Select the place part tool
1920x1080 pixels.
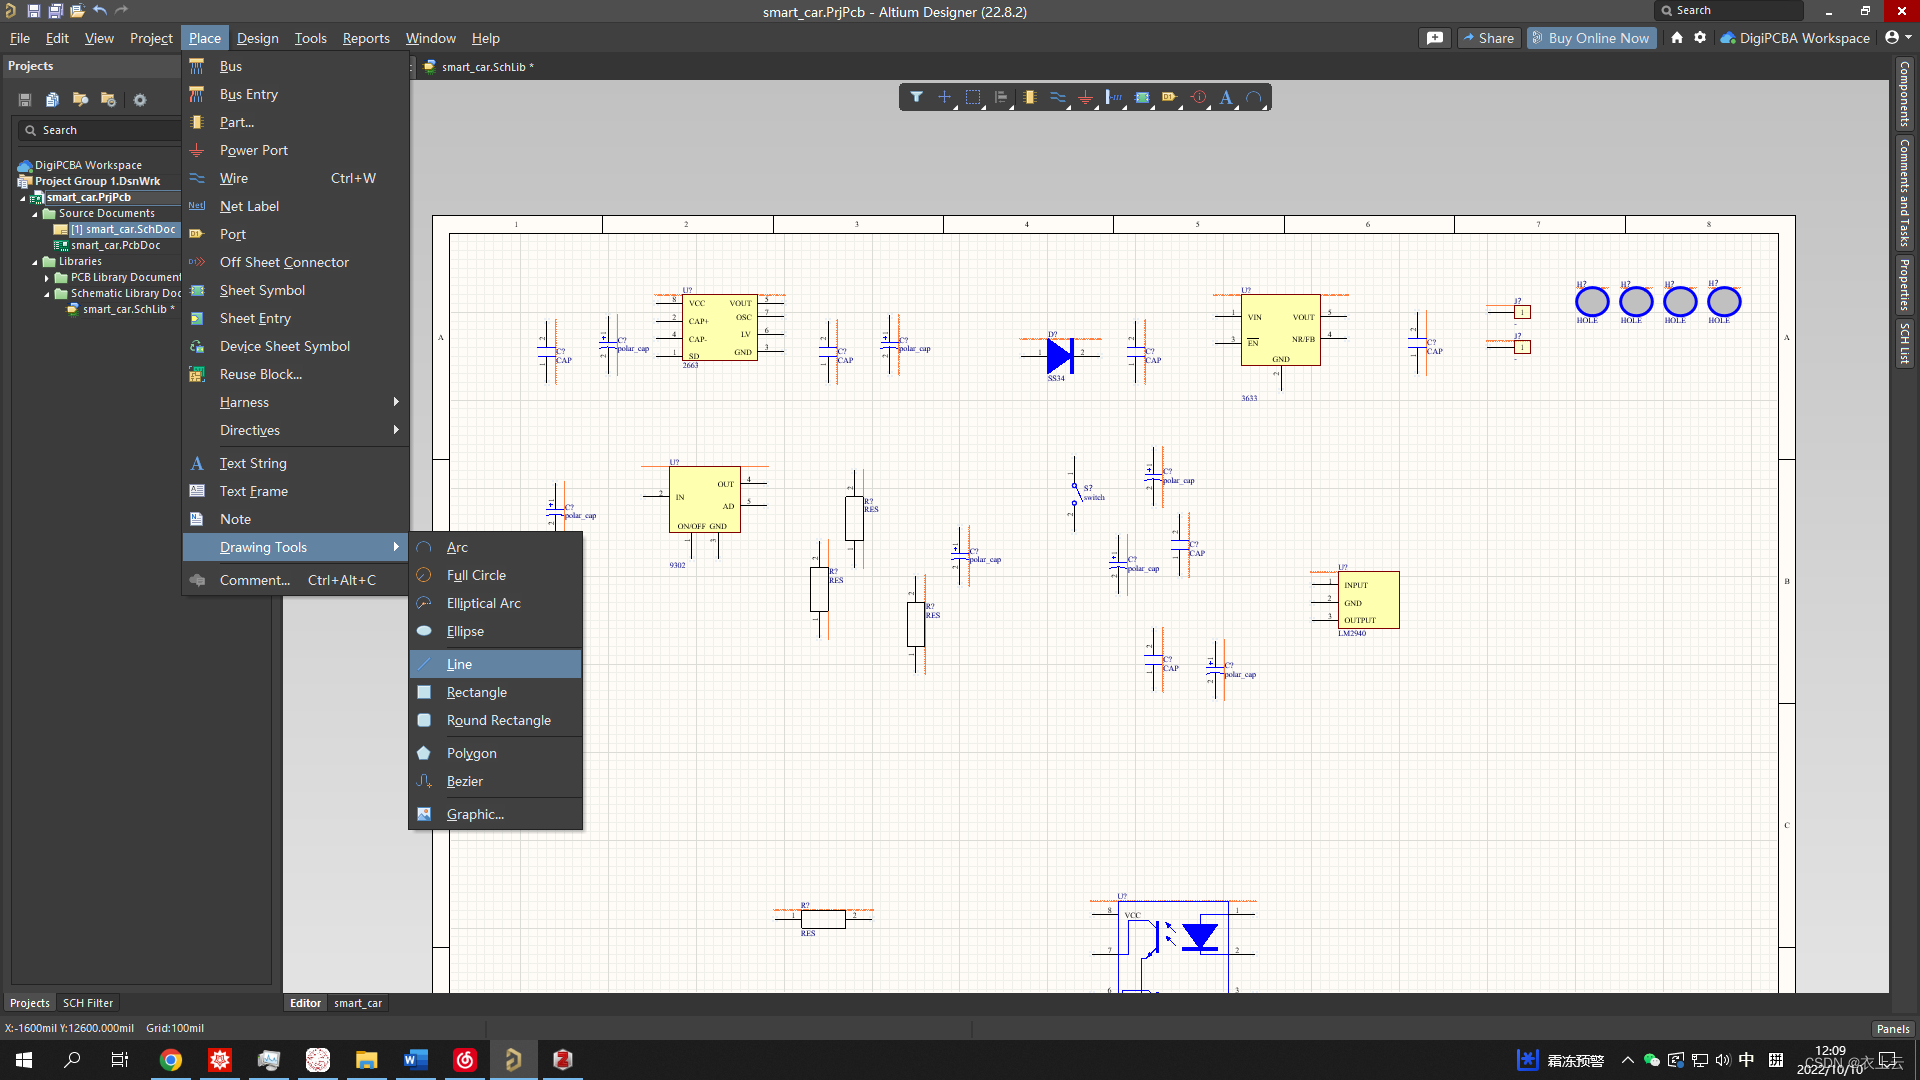[1029, 97]
